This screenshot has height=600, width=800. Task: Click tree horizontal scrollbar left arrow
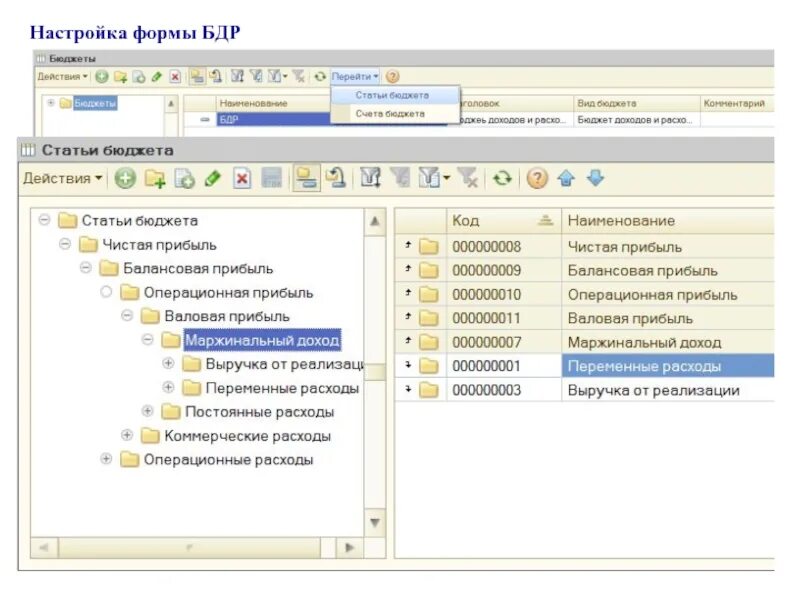(44, 547)
